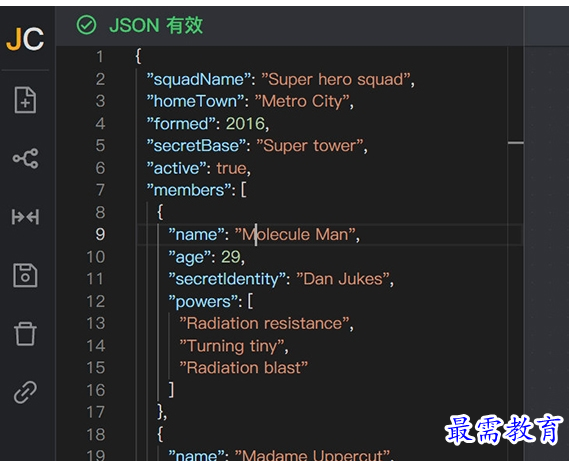This screenshot has height=461, width=569.
Task: Click the green checkmark validity icon
Action: 86,25
